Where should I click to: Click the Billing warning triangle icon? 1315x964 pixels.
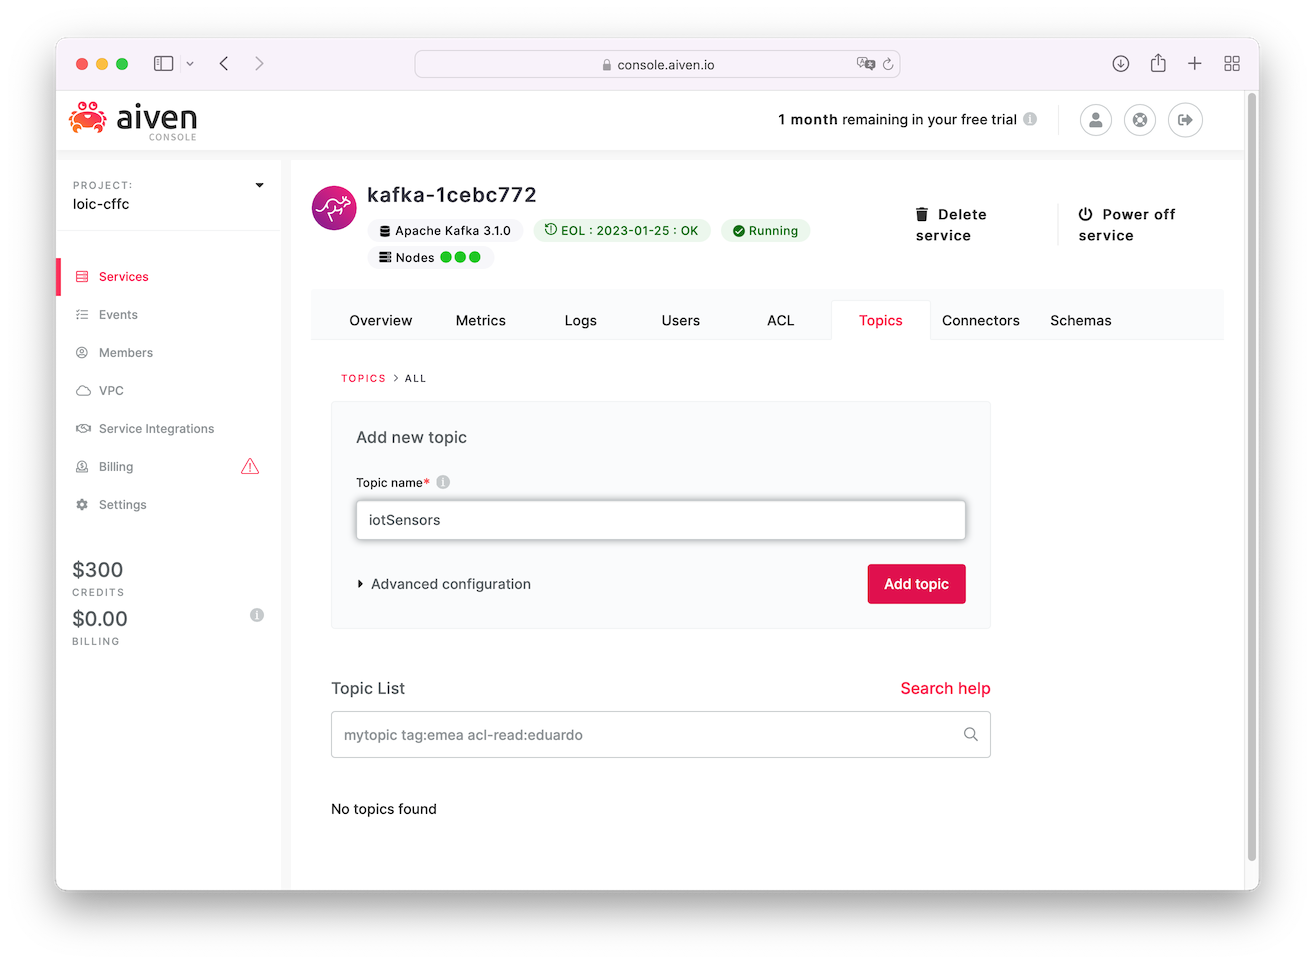pyautogui.click(x=250, y=466)
